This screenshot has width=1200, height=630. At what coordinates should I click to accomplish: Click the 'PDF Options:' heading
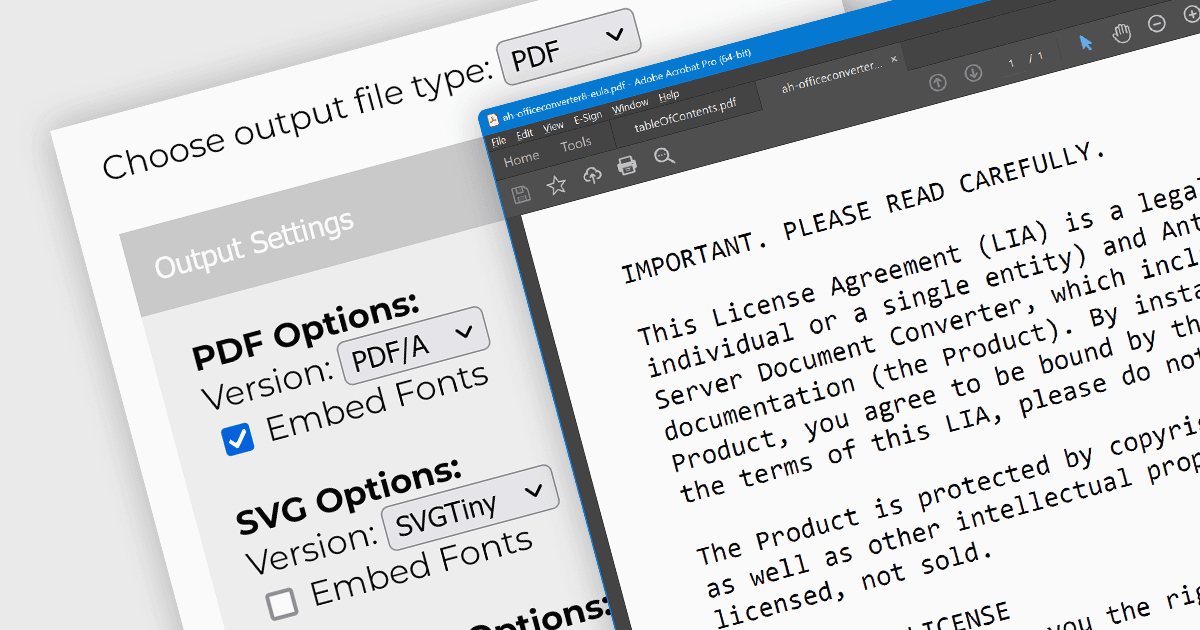pyautogui.click(x=305, y=329)
